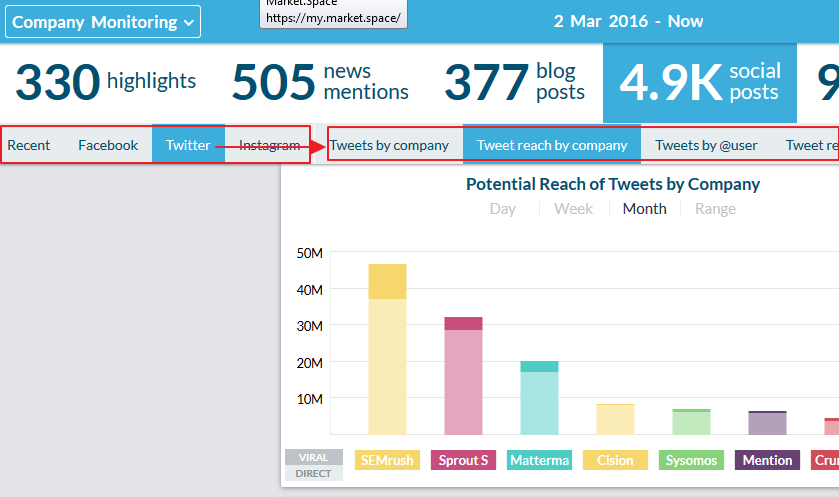Select the 505 news mentions counter
The width and height of the screenshot is (839, 497).
tap(321, 82)
